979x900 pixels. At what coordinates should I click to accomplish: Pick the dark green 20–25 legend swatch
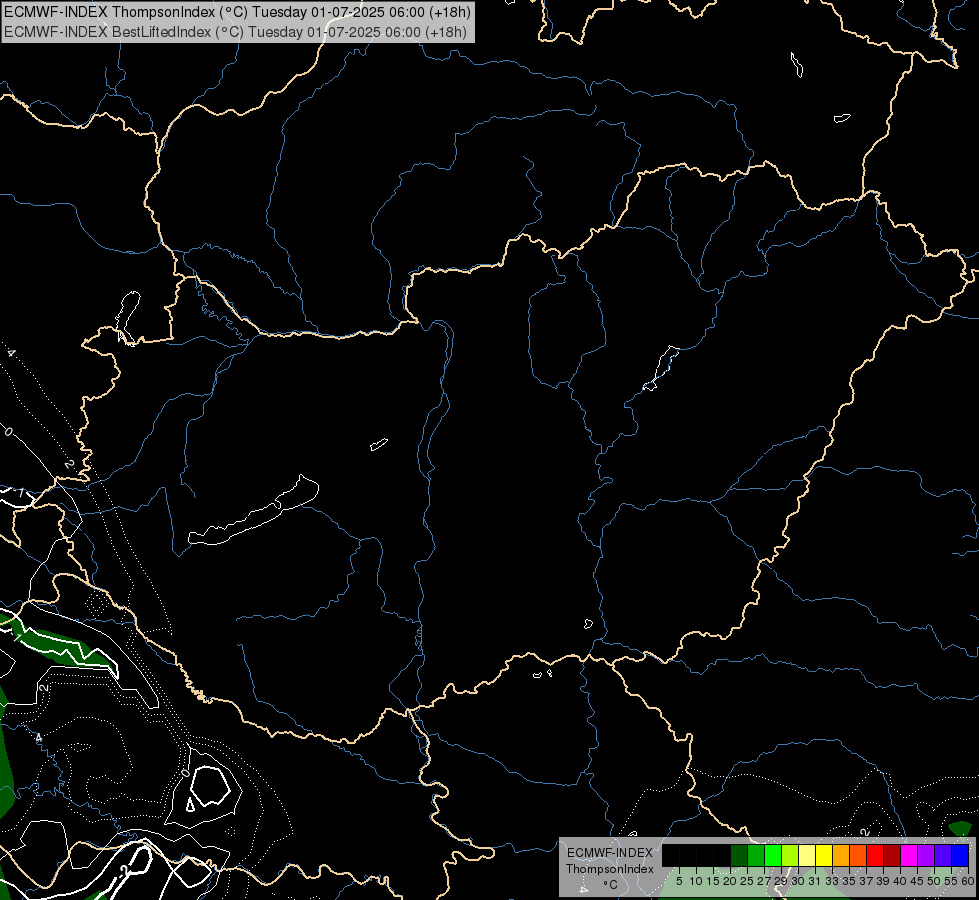coord(739,856)
